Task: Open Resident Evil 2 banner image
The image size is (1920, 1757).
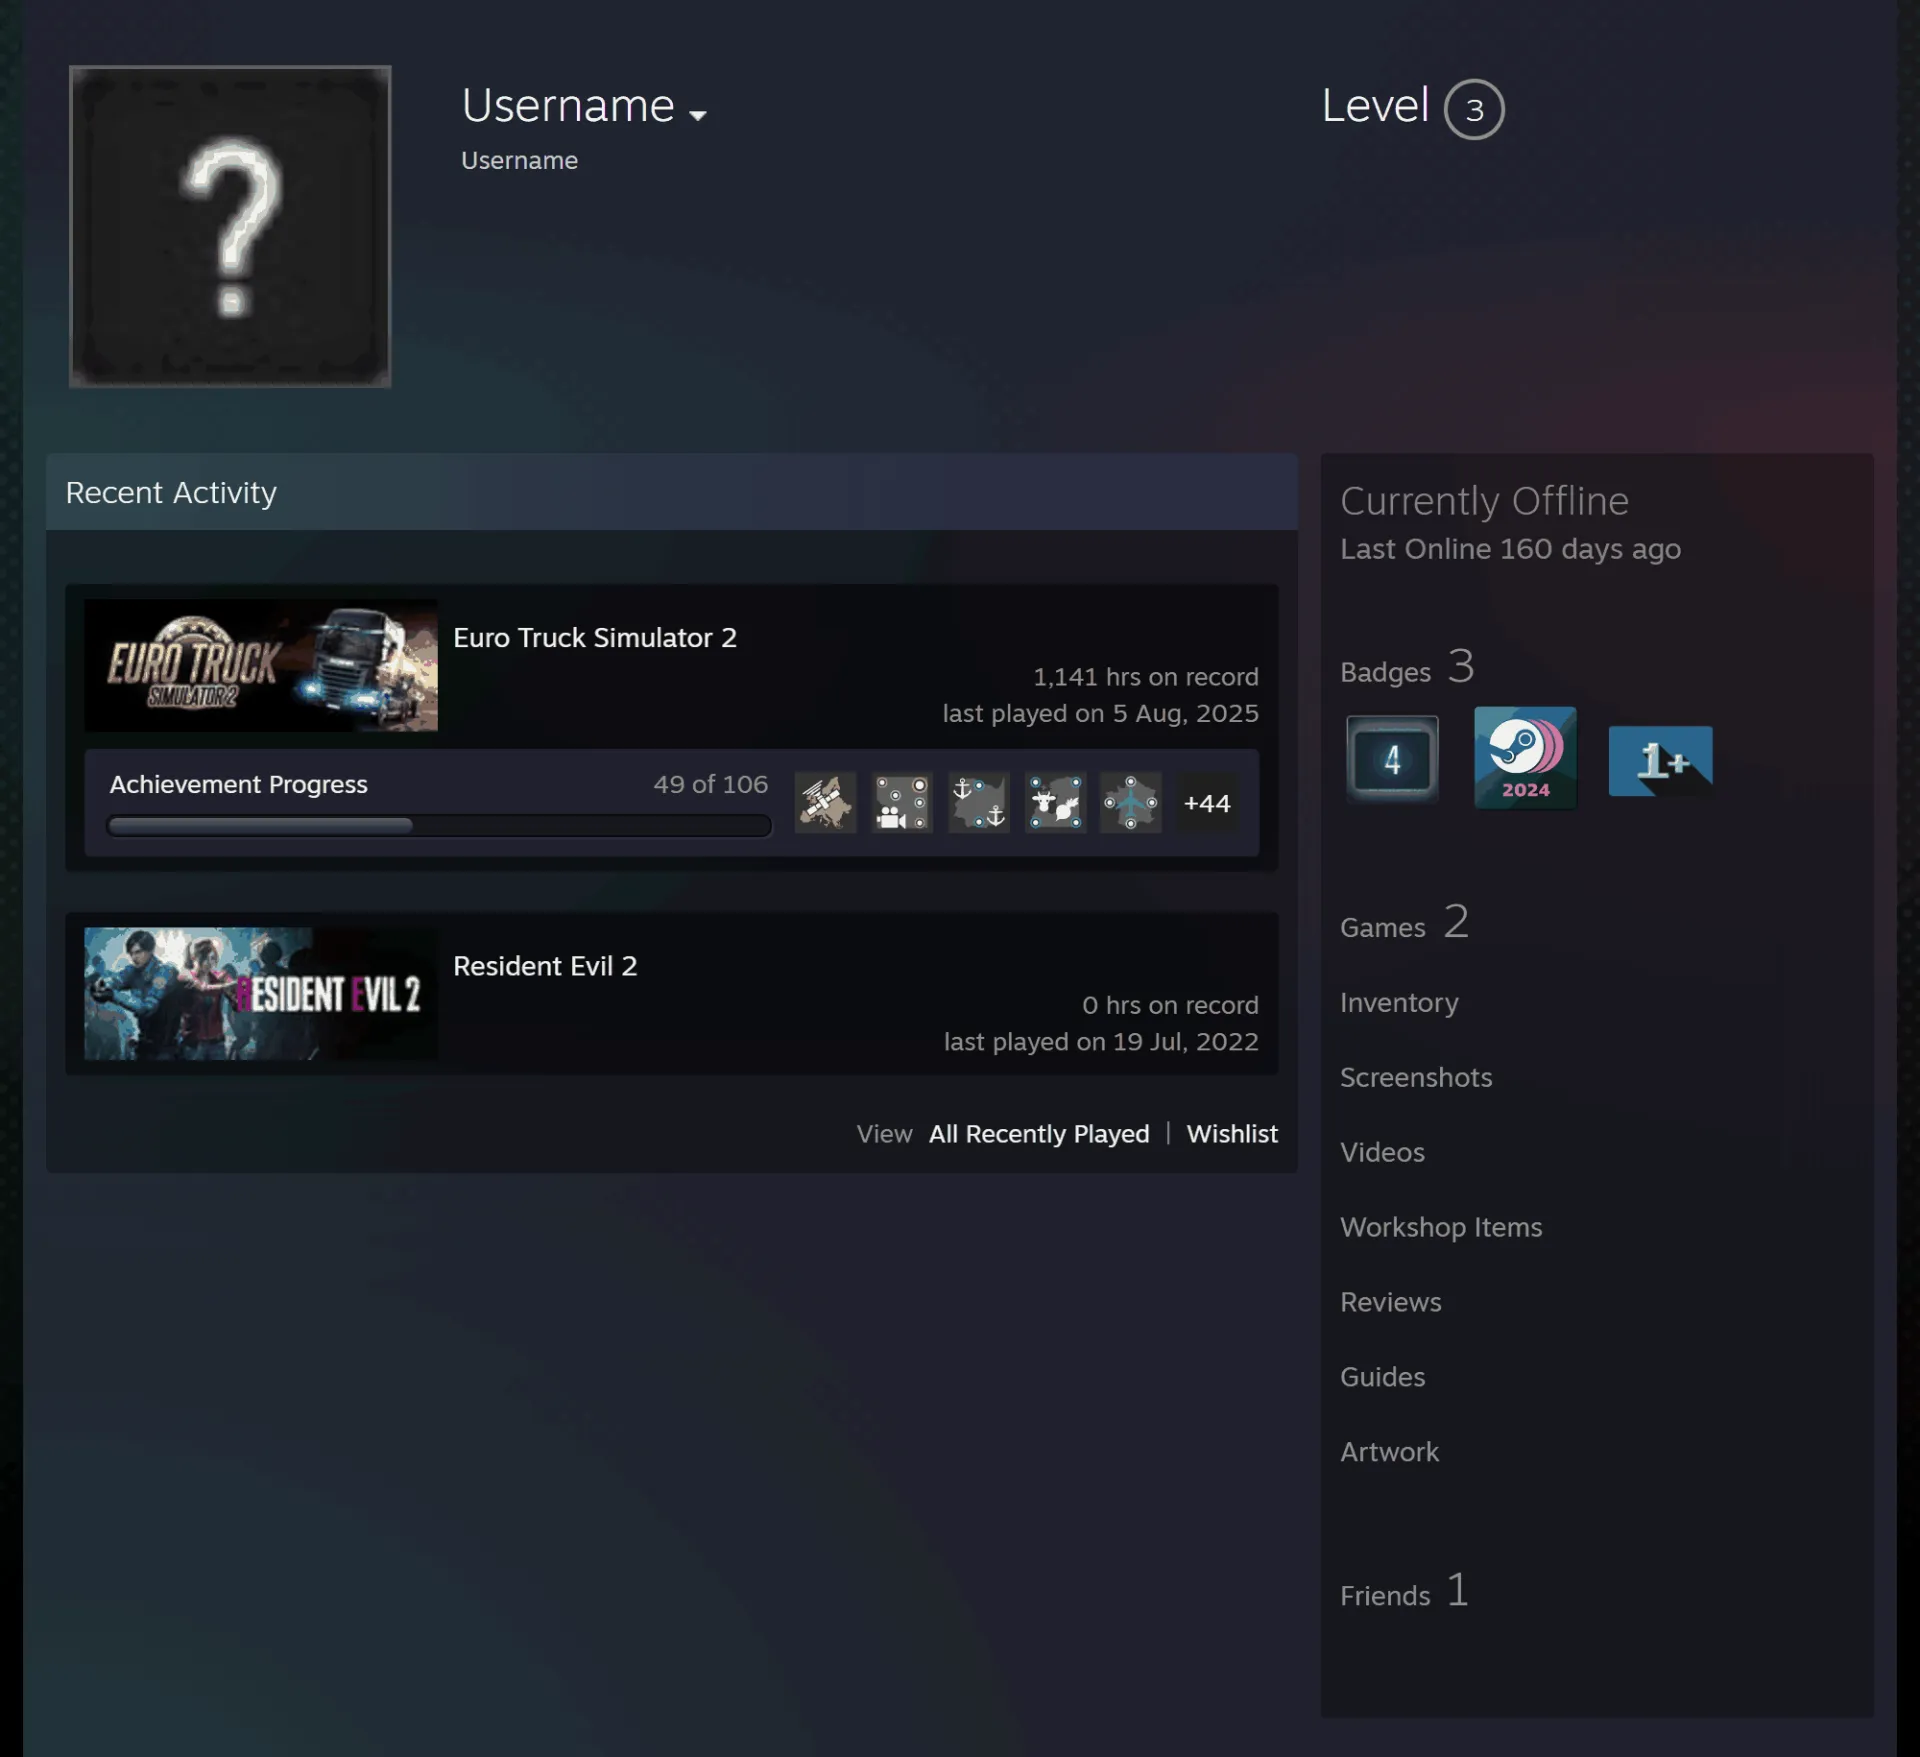Action: tap(261, 993)
